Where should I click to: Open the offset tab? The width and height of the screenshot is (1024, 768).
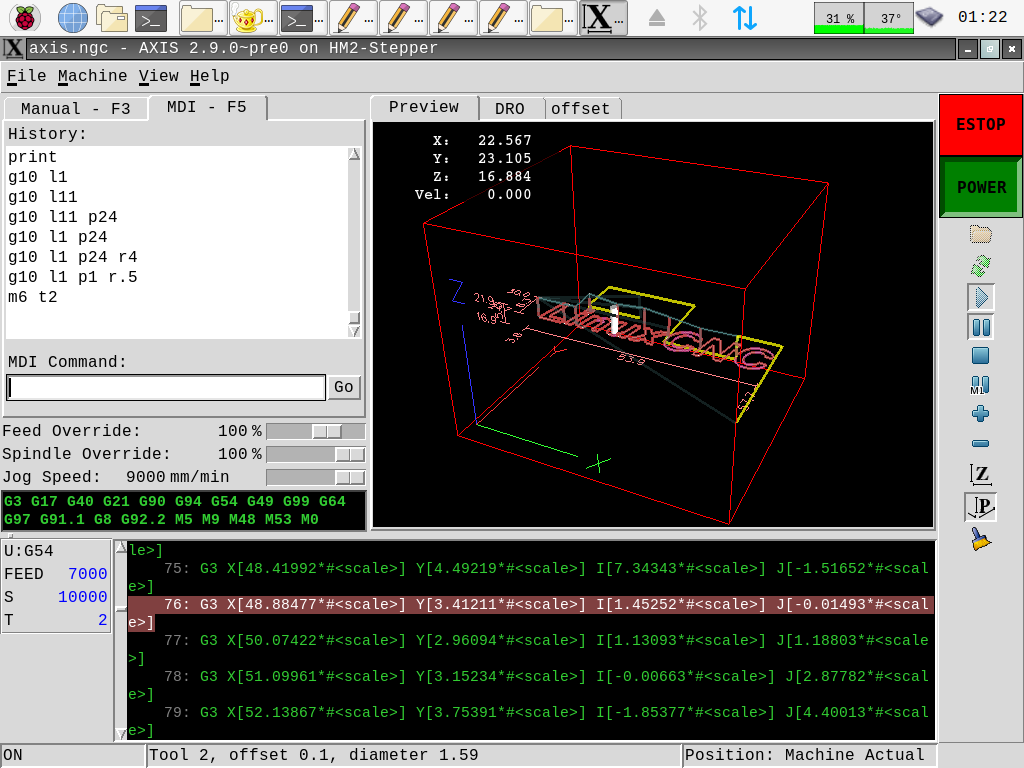pyautogui.click(x=581, y=108)
